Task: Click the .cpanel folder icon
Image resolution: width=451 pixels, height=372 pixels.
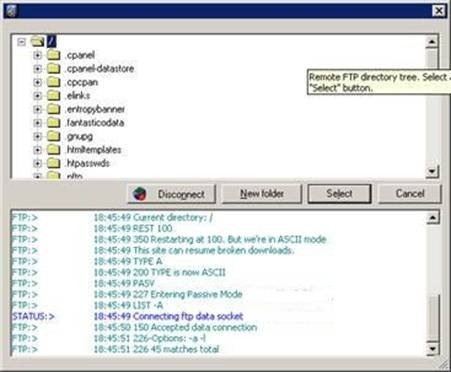Action: [x=53, y=55]
